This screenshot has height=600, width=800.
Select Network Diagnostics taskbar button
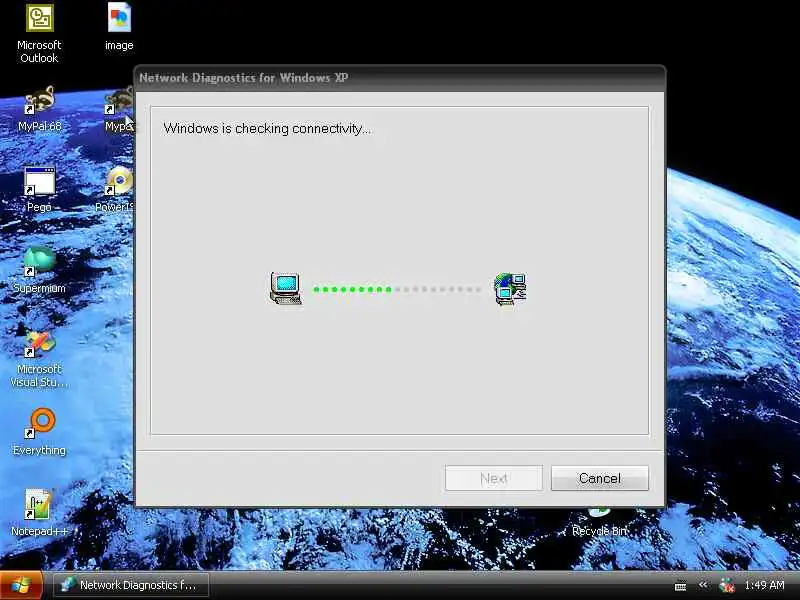pyautogui.click(x=131, y=585)
